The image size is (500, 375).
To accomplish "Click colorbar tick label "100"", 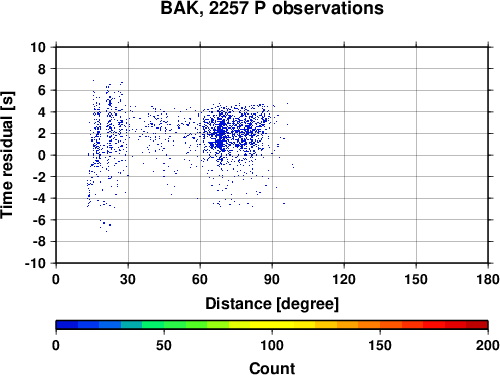I will coord(272,345).
